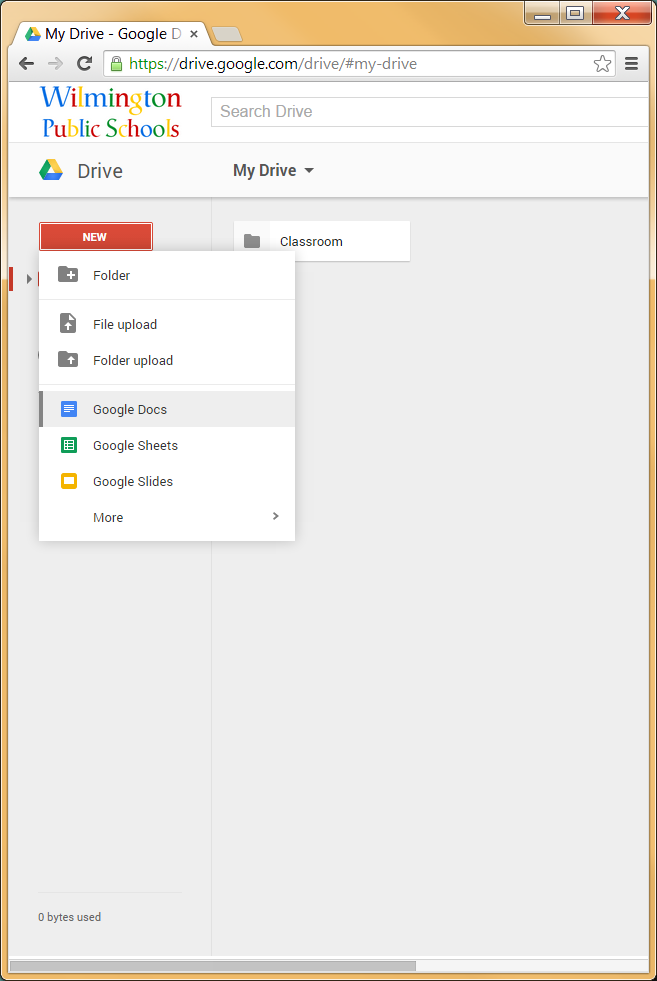Click the new folder plus icon
This screenshot has width=657, height=981.
[x=68, y=274]
